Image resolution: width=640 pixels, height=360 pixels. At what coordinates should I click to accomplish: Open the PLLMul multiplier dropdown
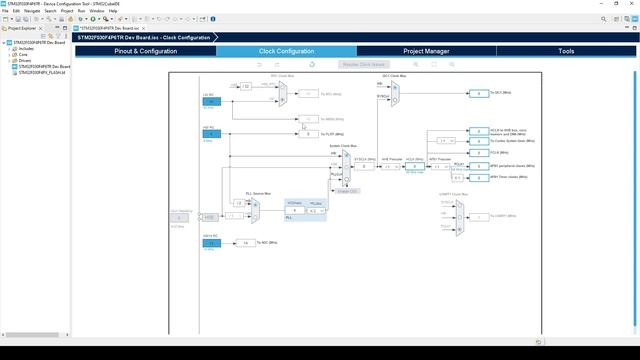click(316, 211)
